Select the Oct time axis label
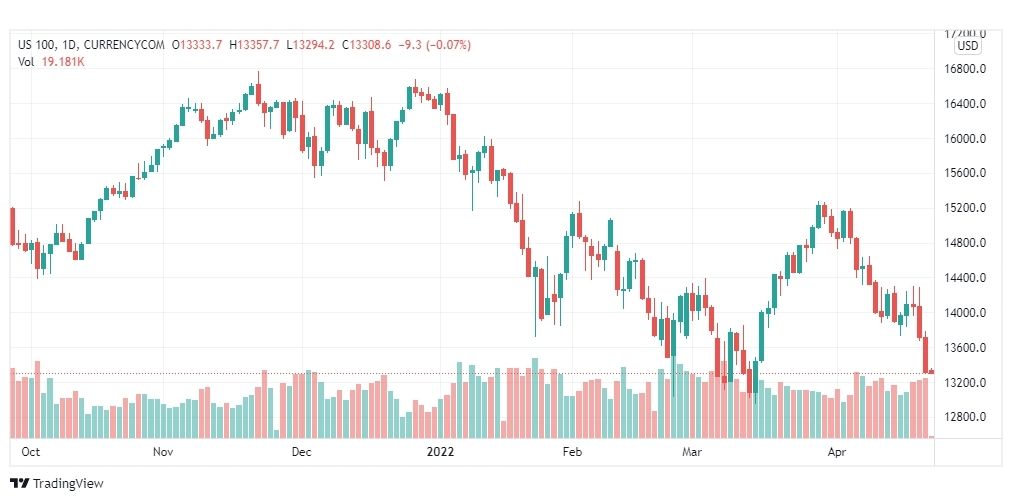This screenshot has height=501, width=1012. pos(30,451)
